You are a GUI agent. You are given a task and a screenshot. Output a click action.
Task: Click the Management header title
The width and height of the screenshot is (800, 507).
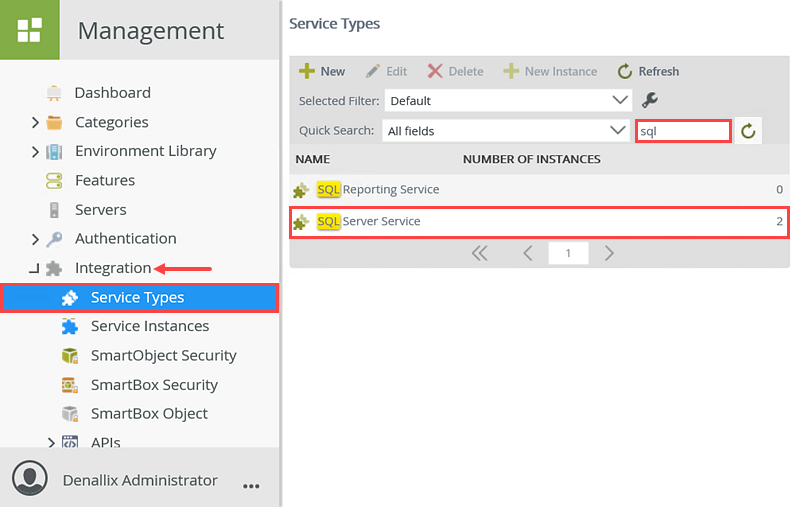(151, 31)
